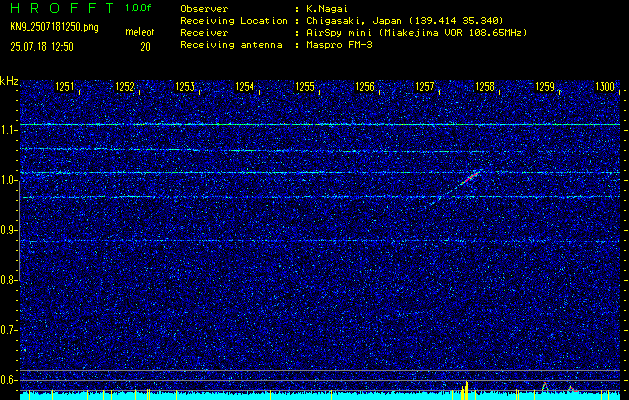Click the 'meteor' label
This screenshot has width=629, height=400.
[140, 32]
